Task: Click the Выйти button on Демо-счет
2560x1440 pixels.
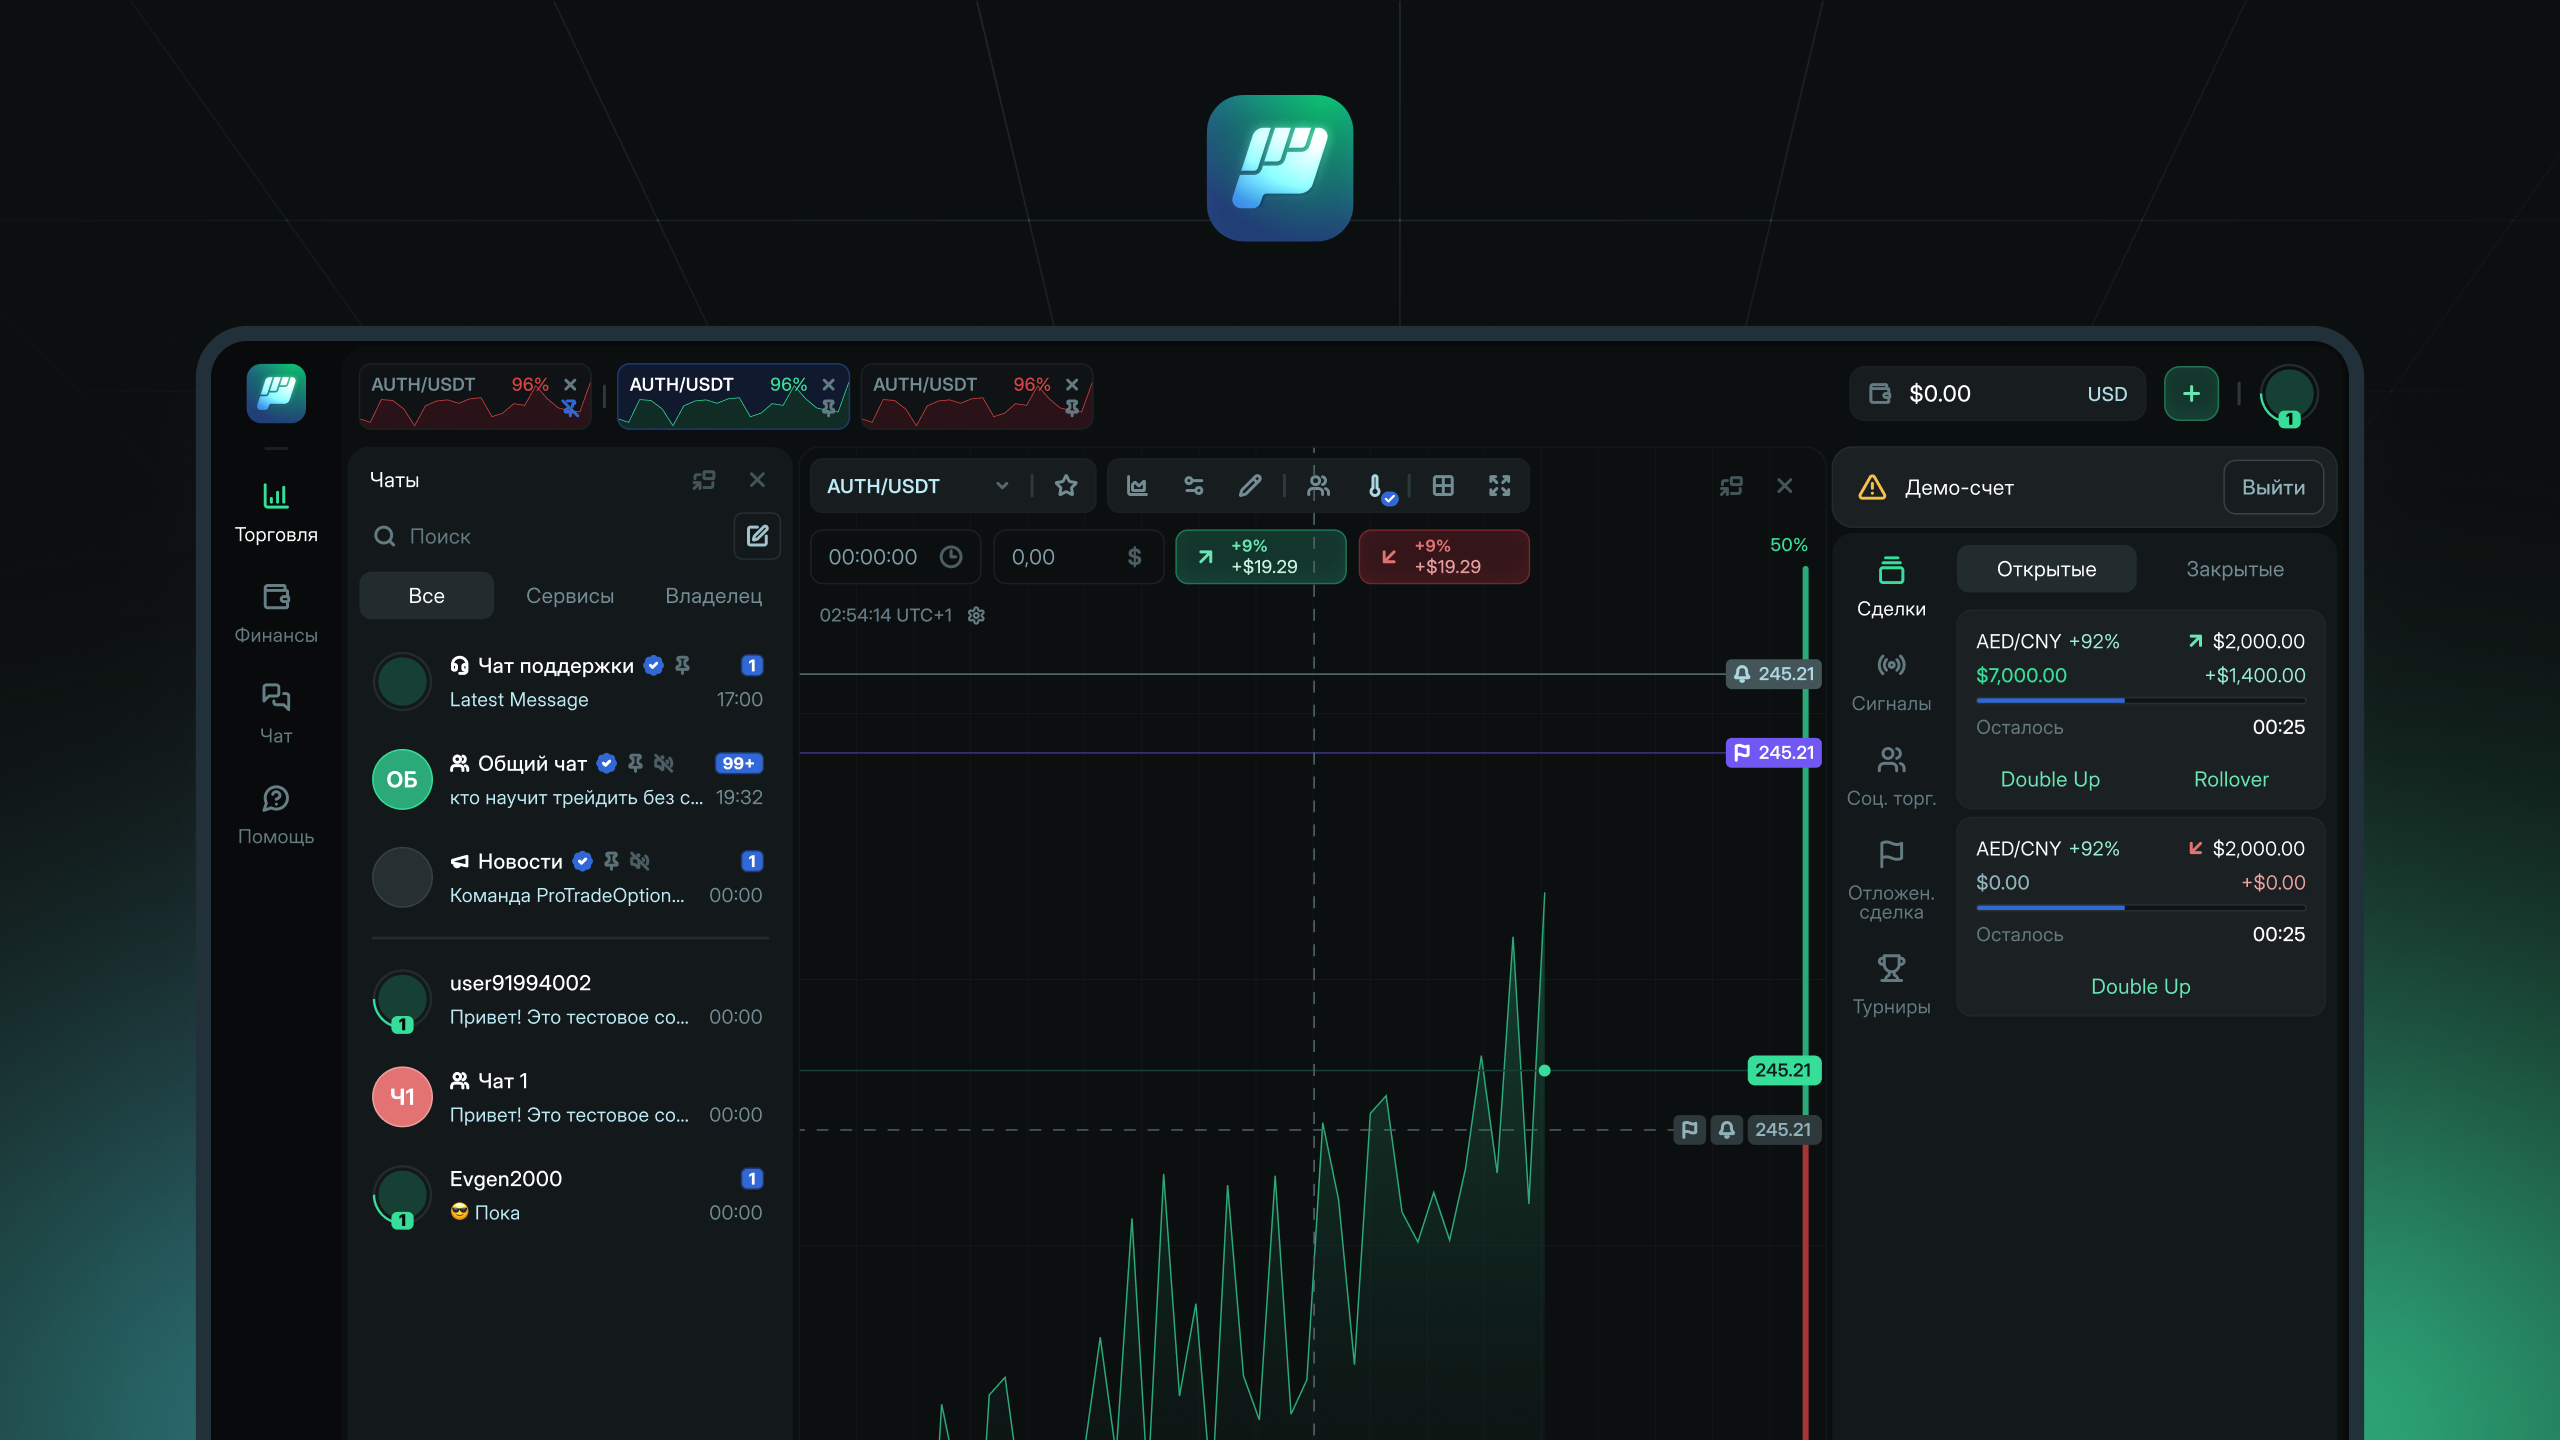Action: (2274, 487)
